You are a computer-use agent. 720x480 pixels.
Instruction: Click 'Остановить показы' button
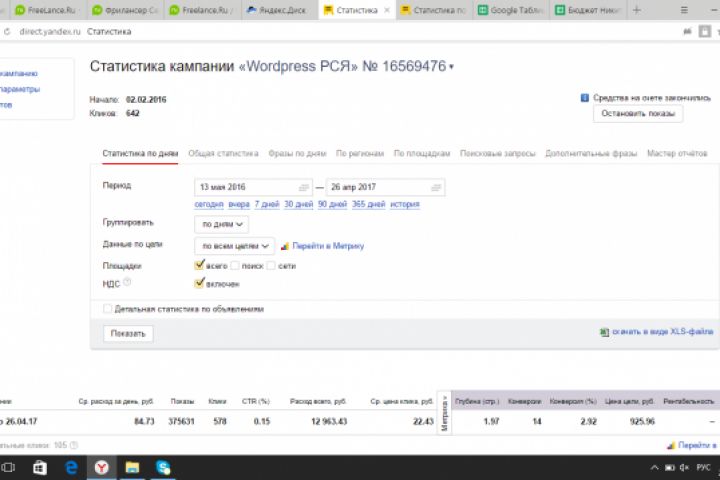coord(638,113)
